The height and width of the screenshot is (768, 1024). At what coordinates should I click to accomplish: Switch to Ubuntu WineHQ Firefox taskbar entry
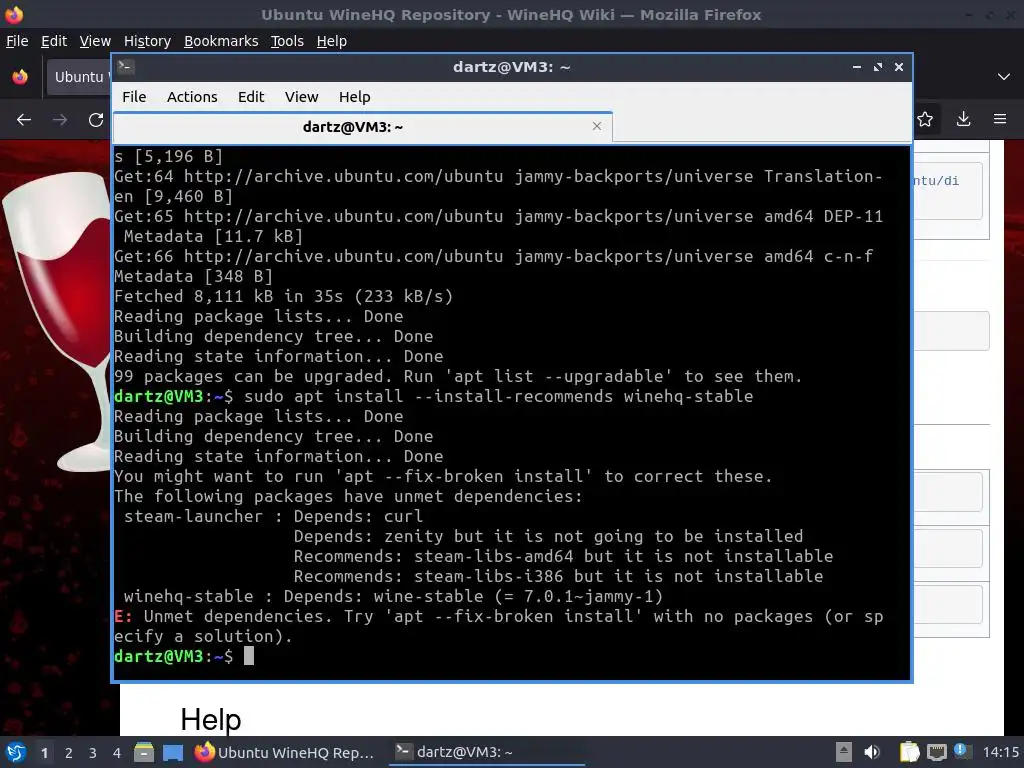tap(285, 752)
